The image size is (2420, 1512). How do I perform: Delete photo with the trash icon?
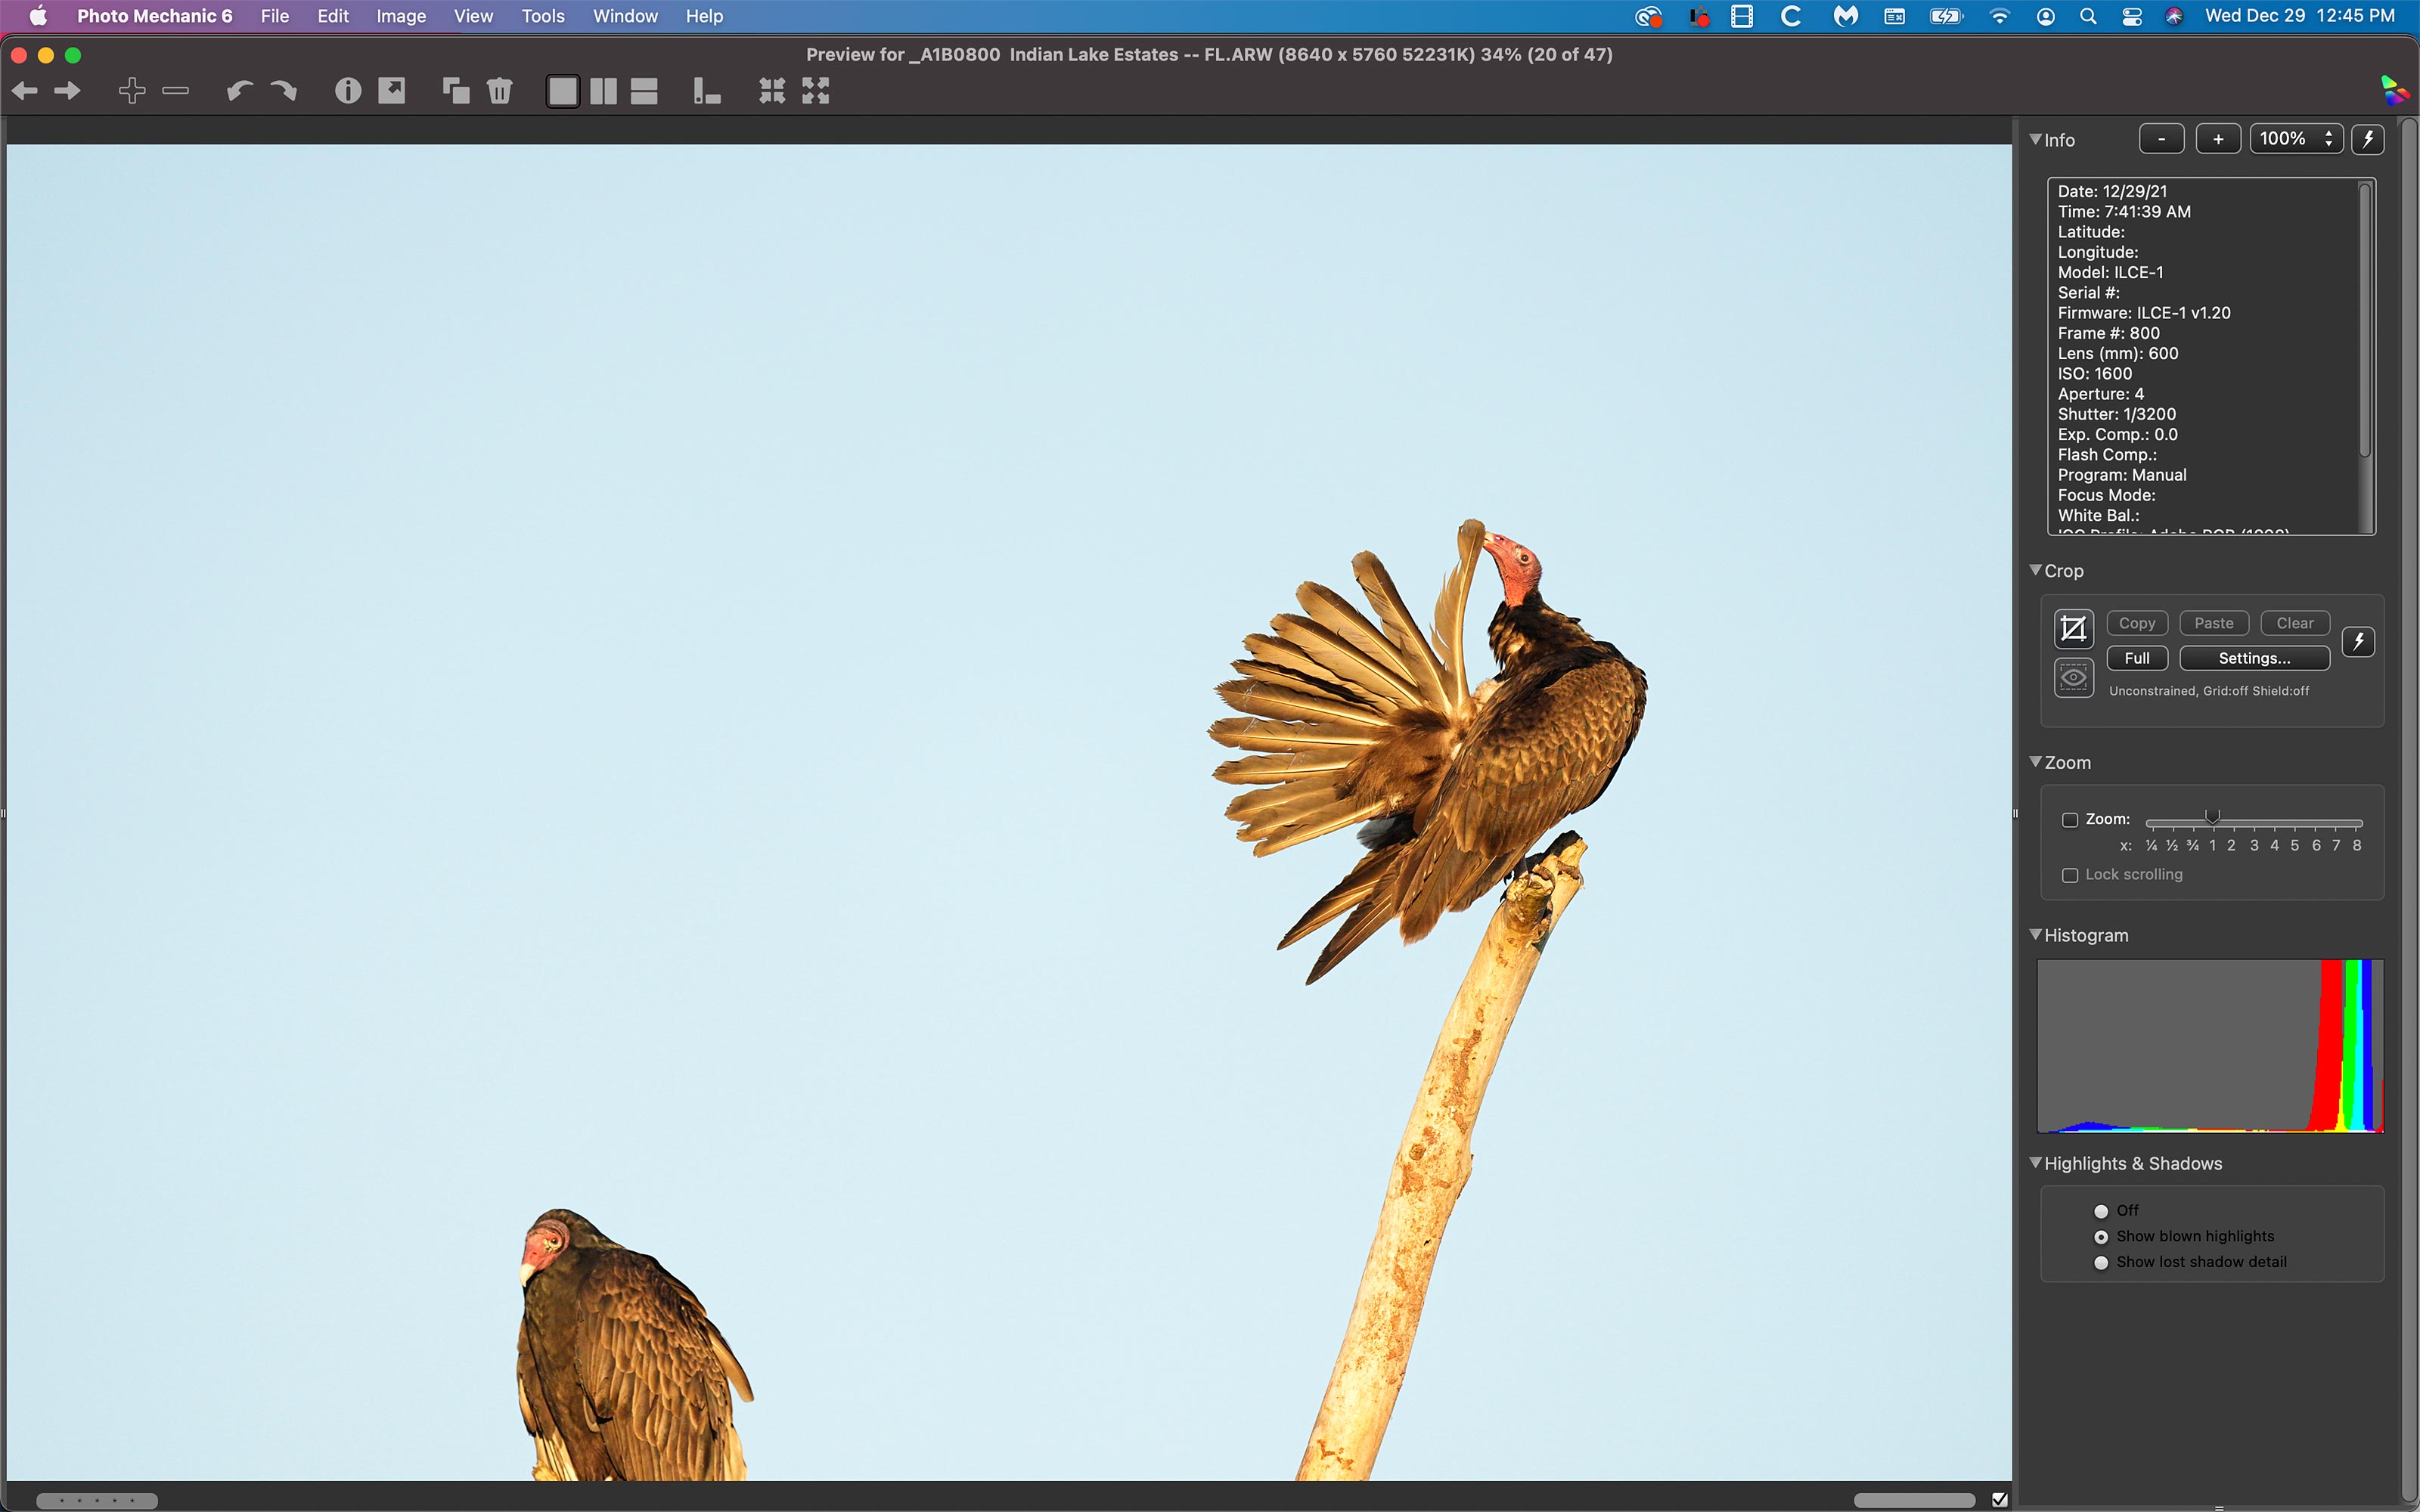click(x=500, y=91)
